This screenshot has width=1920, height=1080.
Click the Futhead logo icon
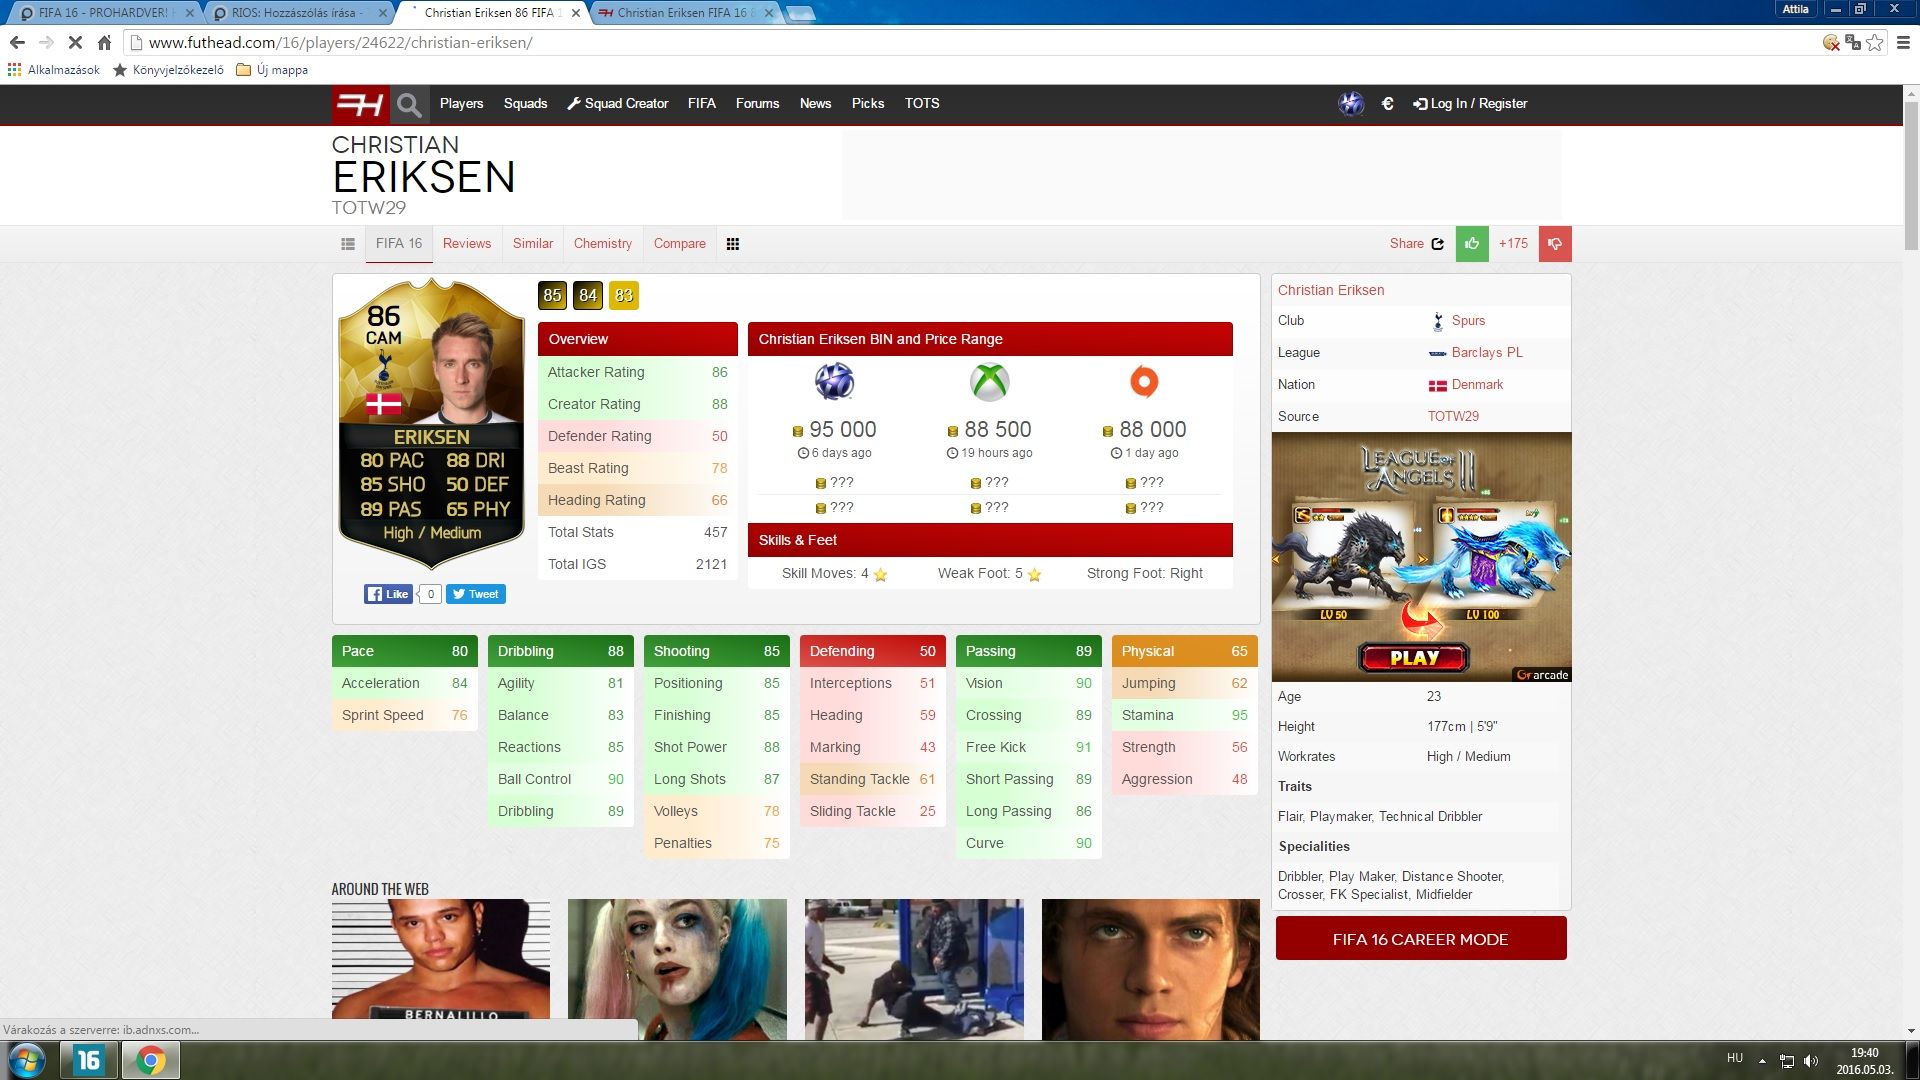360,104
